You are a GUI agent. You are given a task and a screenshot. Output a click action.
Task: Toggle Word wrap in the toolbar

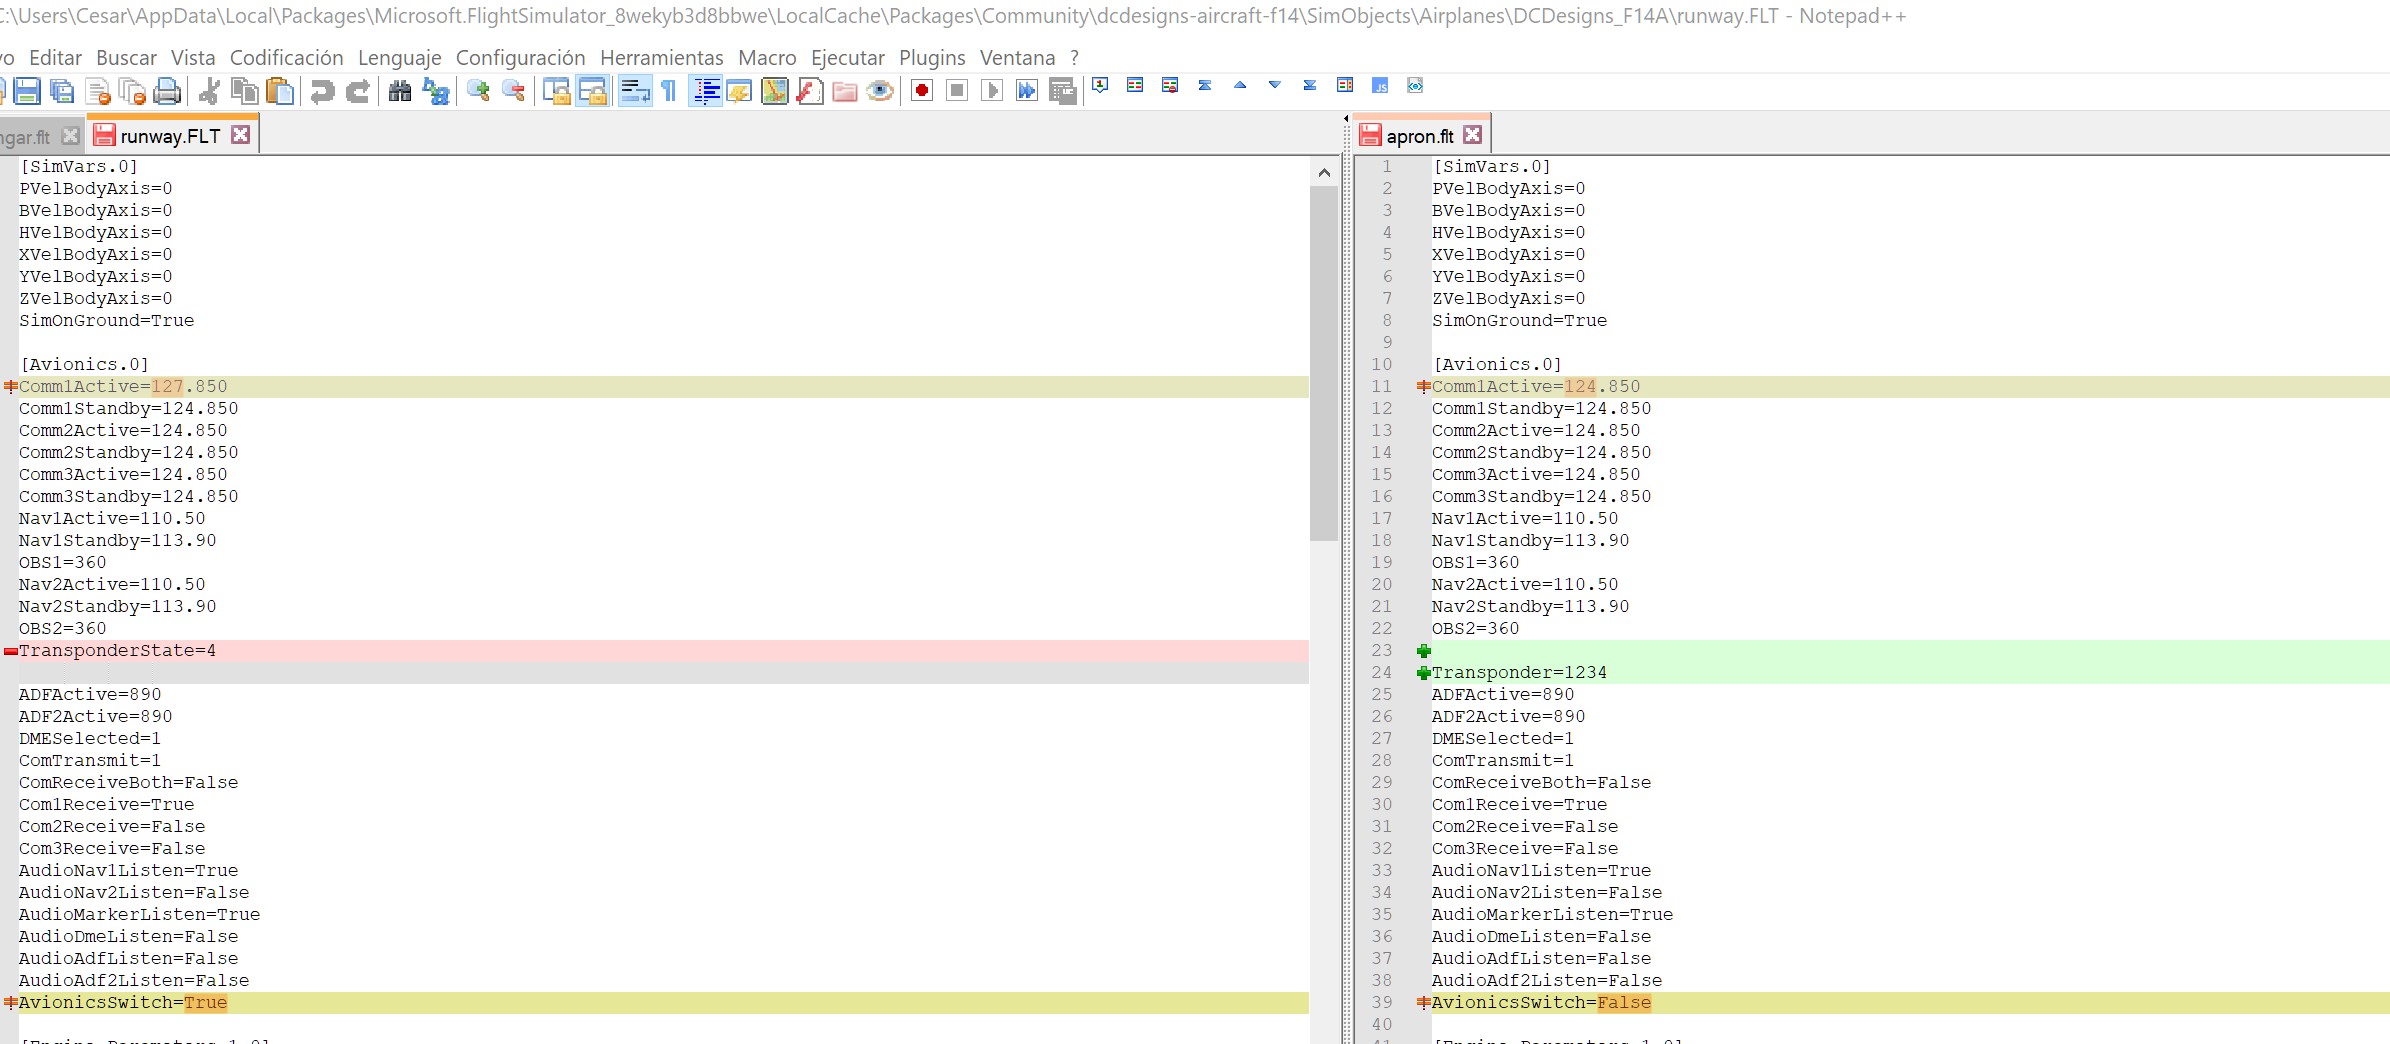click(x=634, y=91)
